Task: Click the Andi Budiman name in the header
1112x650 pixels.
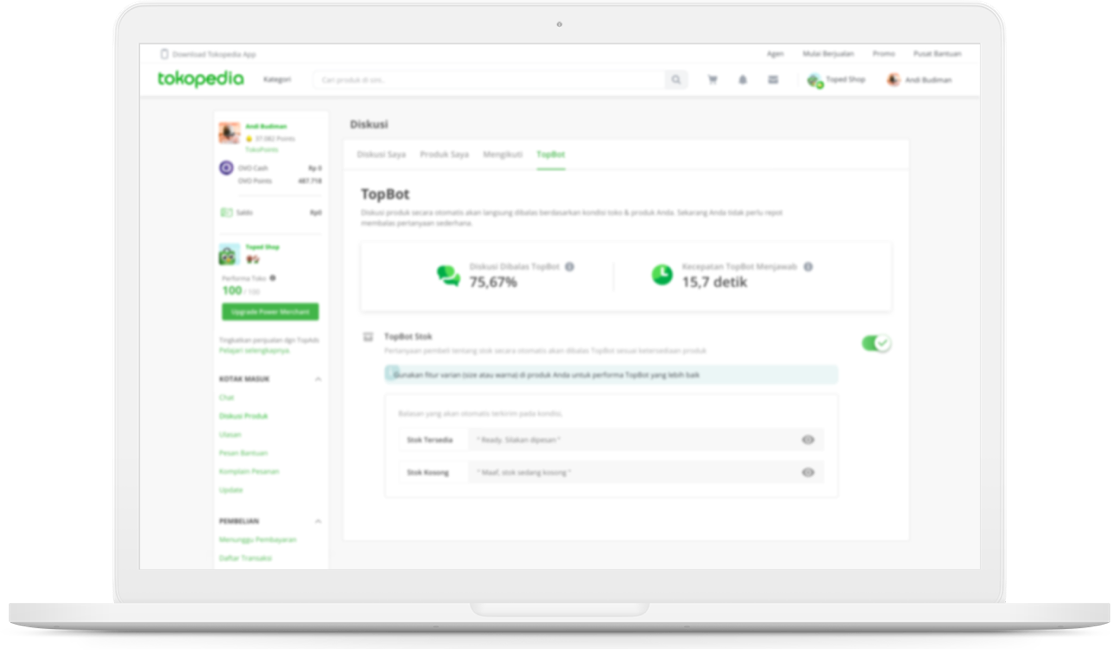Action: point(928,79)
